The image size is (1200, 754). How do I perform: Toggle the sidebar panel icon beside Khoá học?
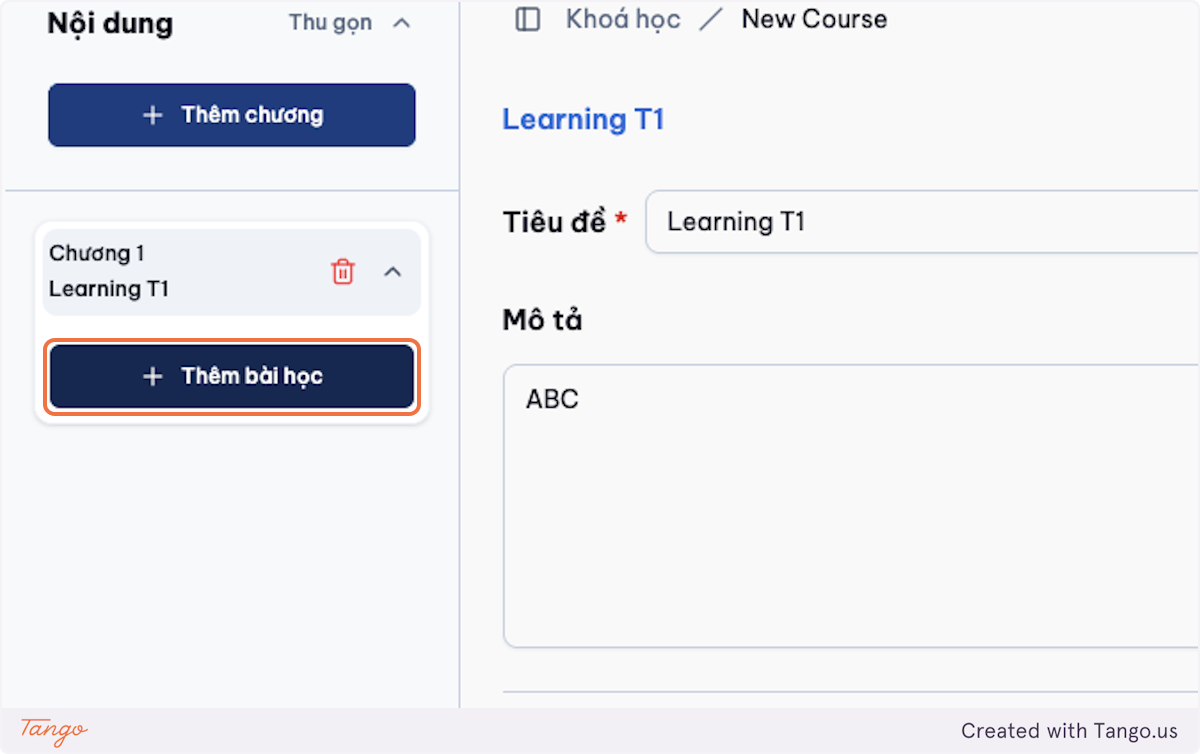pyautogui.click(x=527, y=19)
